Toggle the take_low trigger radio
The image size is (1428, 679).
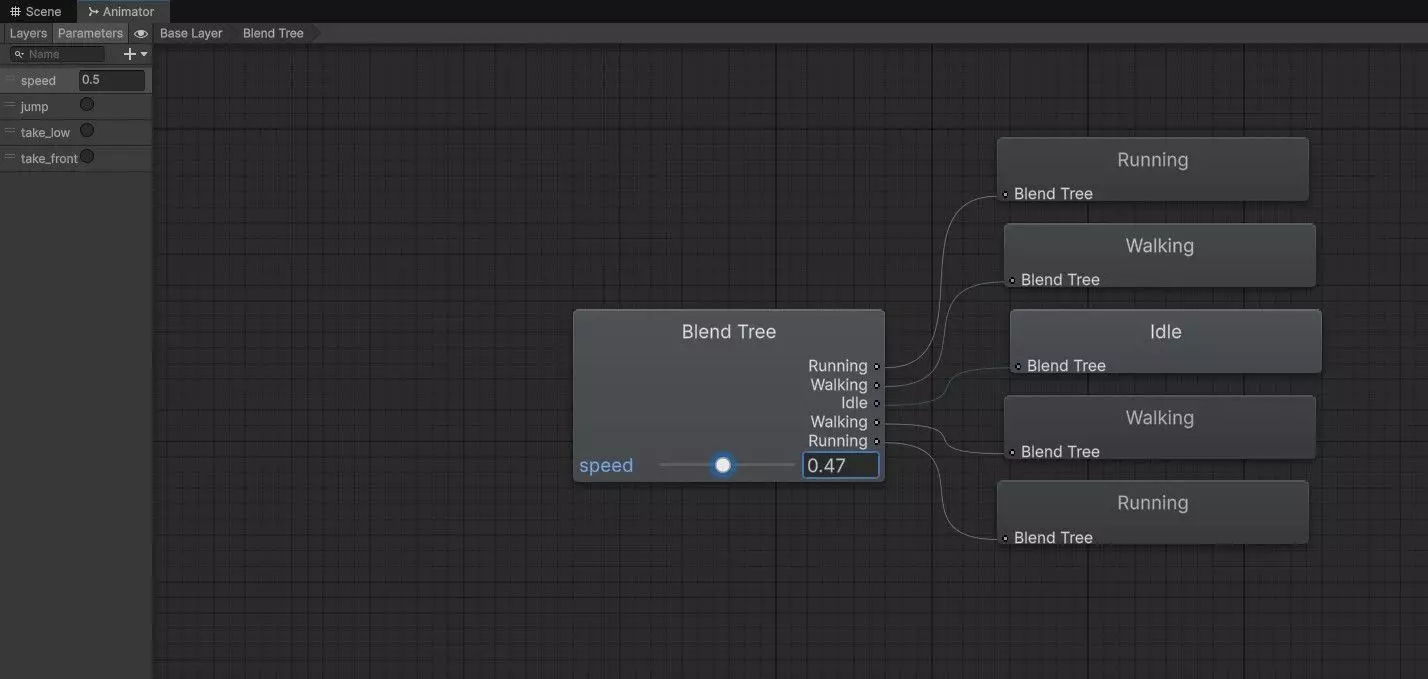pyautogui.click(x=87, y=130)
